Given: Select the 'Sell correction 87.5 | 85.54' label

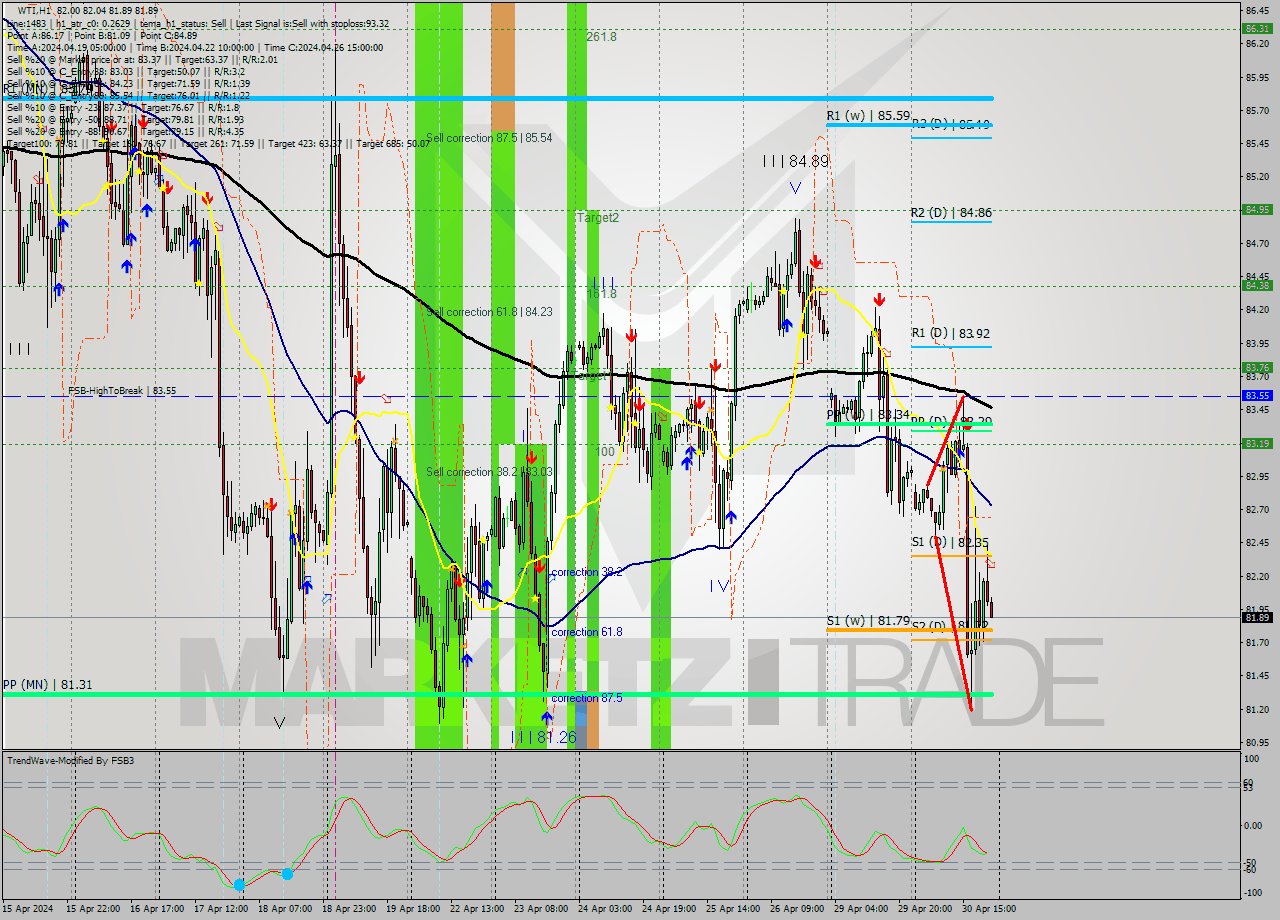Looking at the screenshot, I should coord(489,138).
